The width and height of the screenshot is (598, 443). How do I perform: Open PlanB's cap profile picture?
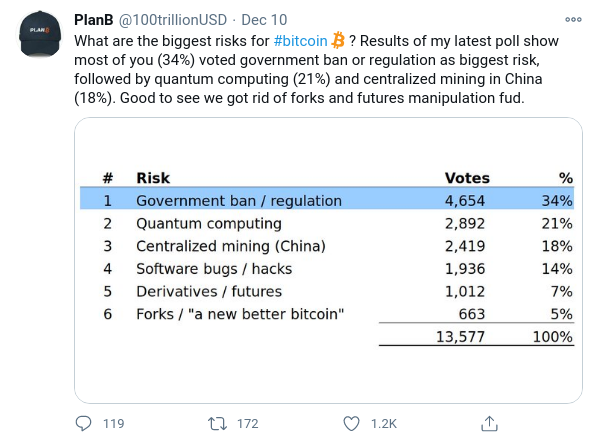tap(40, 34)
